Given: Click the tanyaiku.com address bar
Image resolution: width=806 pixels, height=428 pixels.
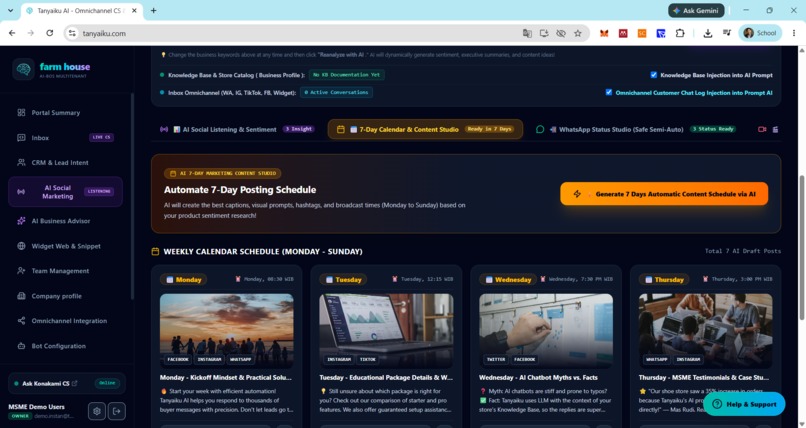Looking at the screenshot, I should click(298, 33).
